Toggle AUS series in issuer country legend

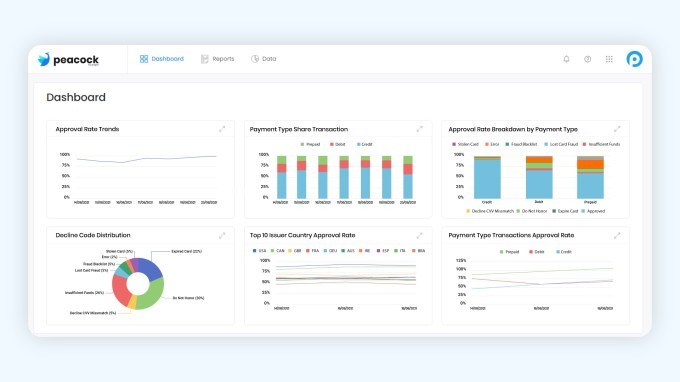click(348, 251)
